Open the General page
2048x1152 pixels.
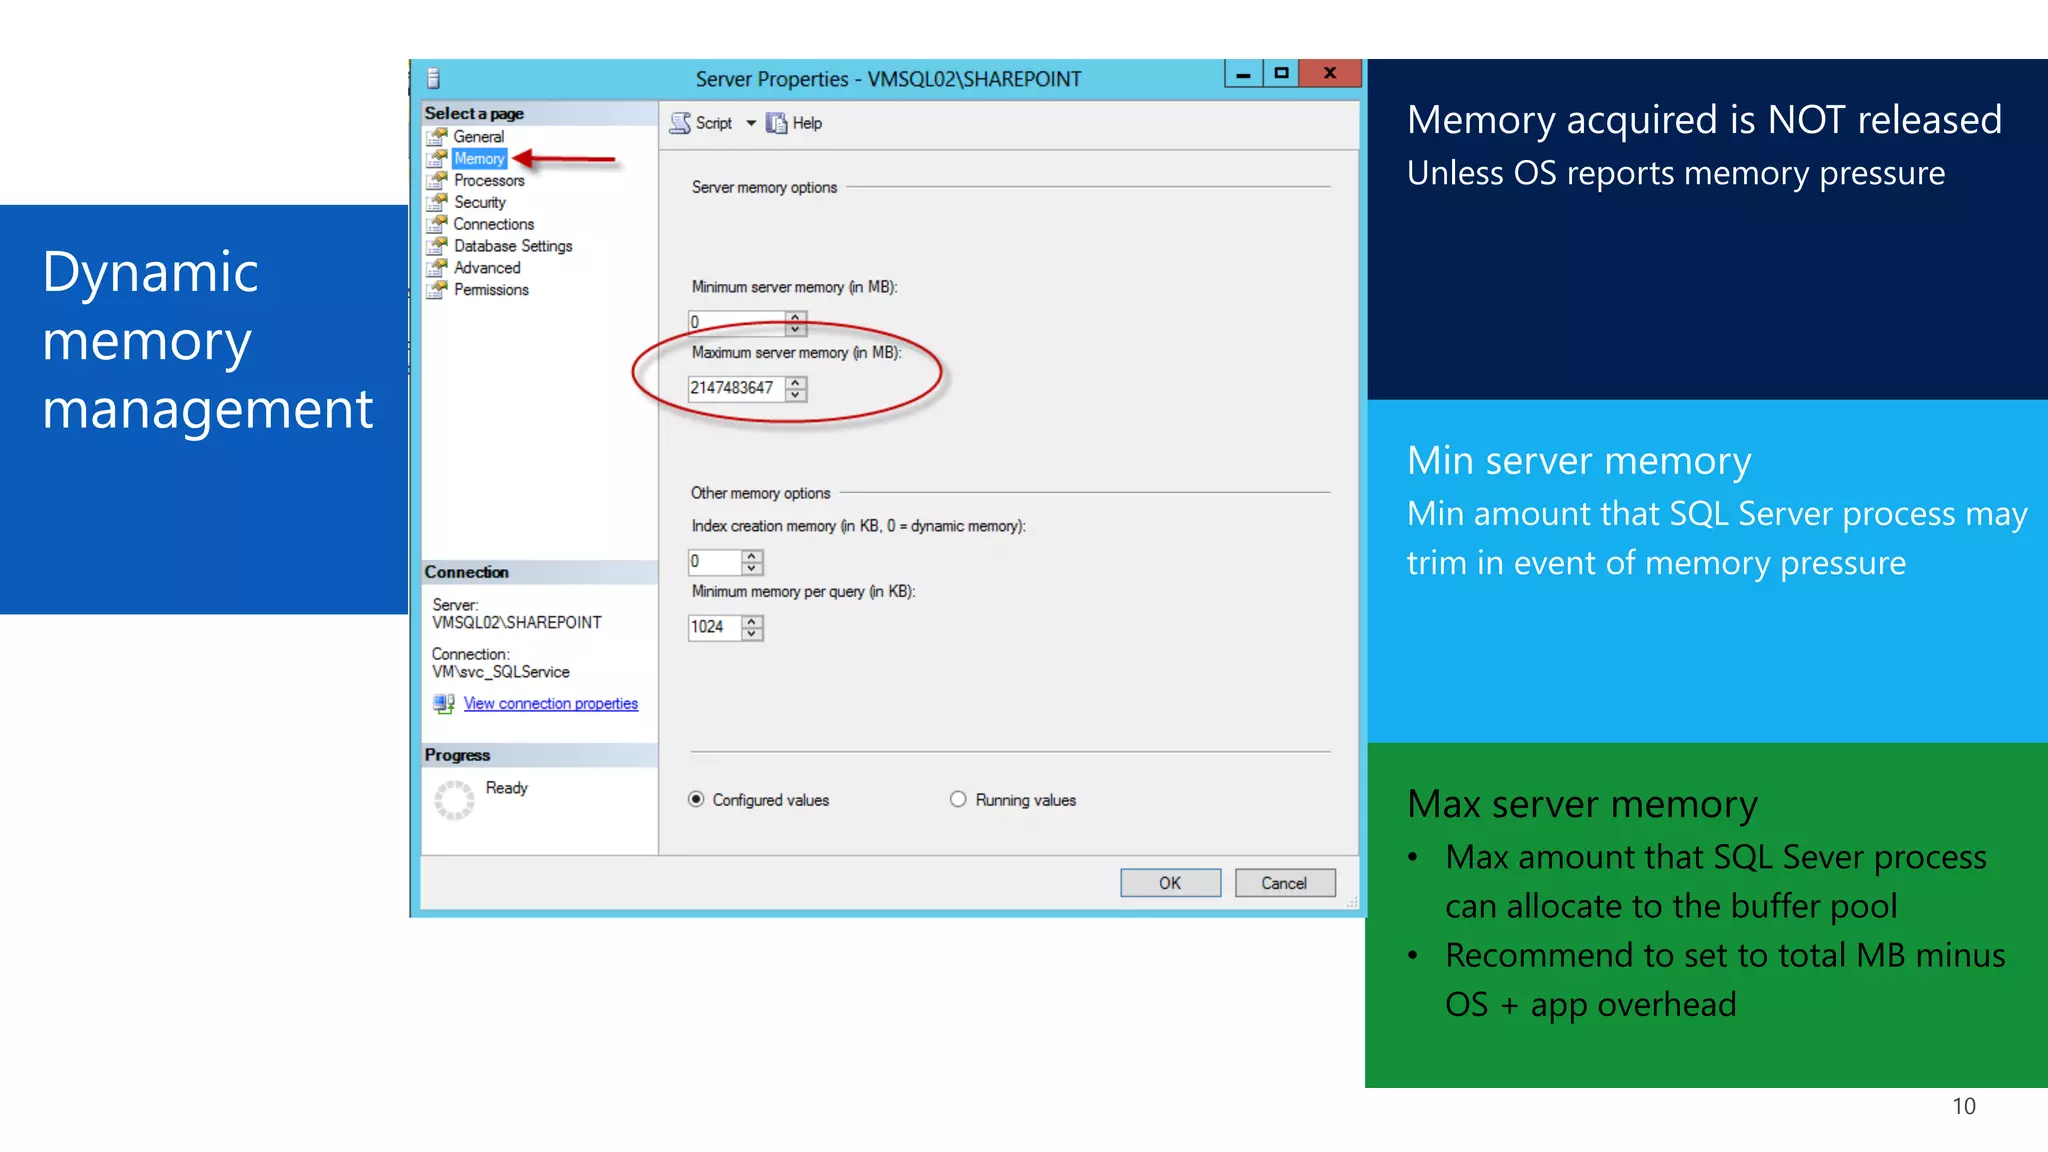478,136
